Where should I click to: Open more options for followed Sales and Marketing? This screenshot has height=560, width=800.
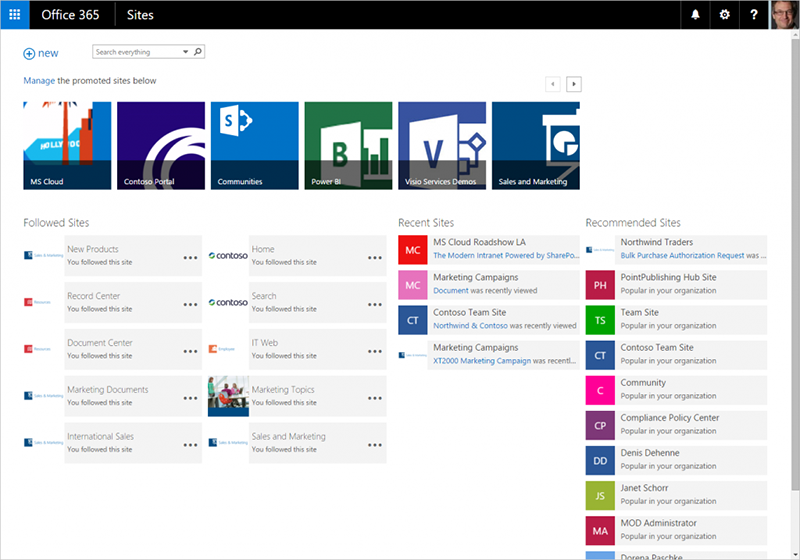click(x=375, y=445)
